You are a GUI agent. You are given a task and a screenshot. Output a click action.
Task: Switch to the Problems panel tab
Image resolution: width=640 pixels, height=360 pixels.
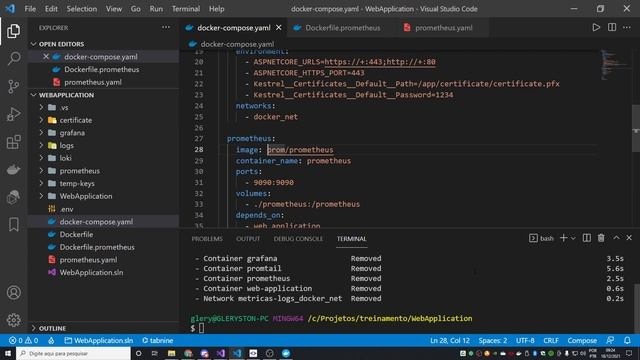tap(207, 238)
